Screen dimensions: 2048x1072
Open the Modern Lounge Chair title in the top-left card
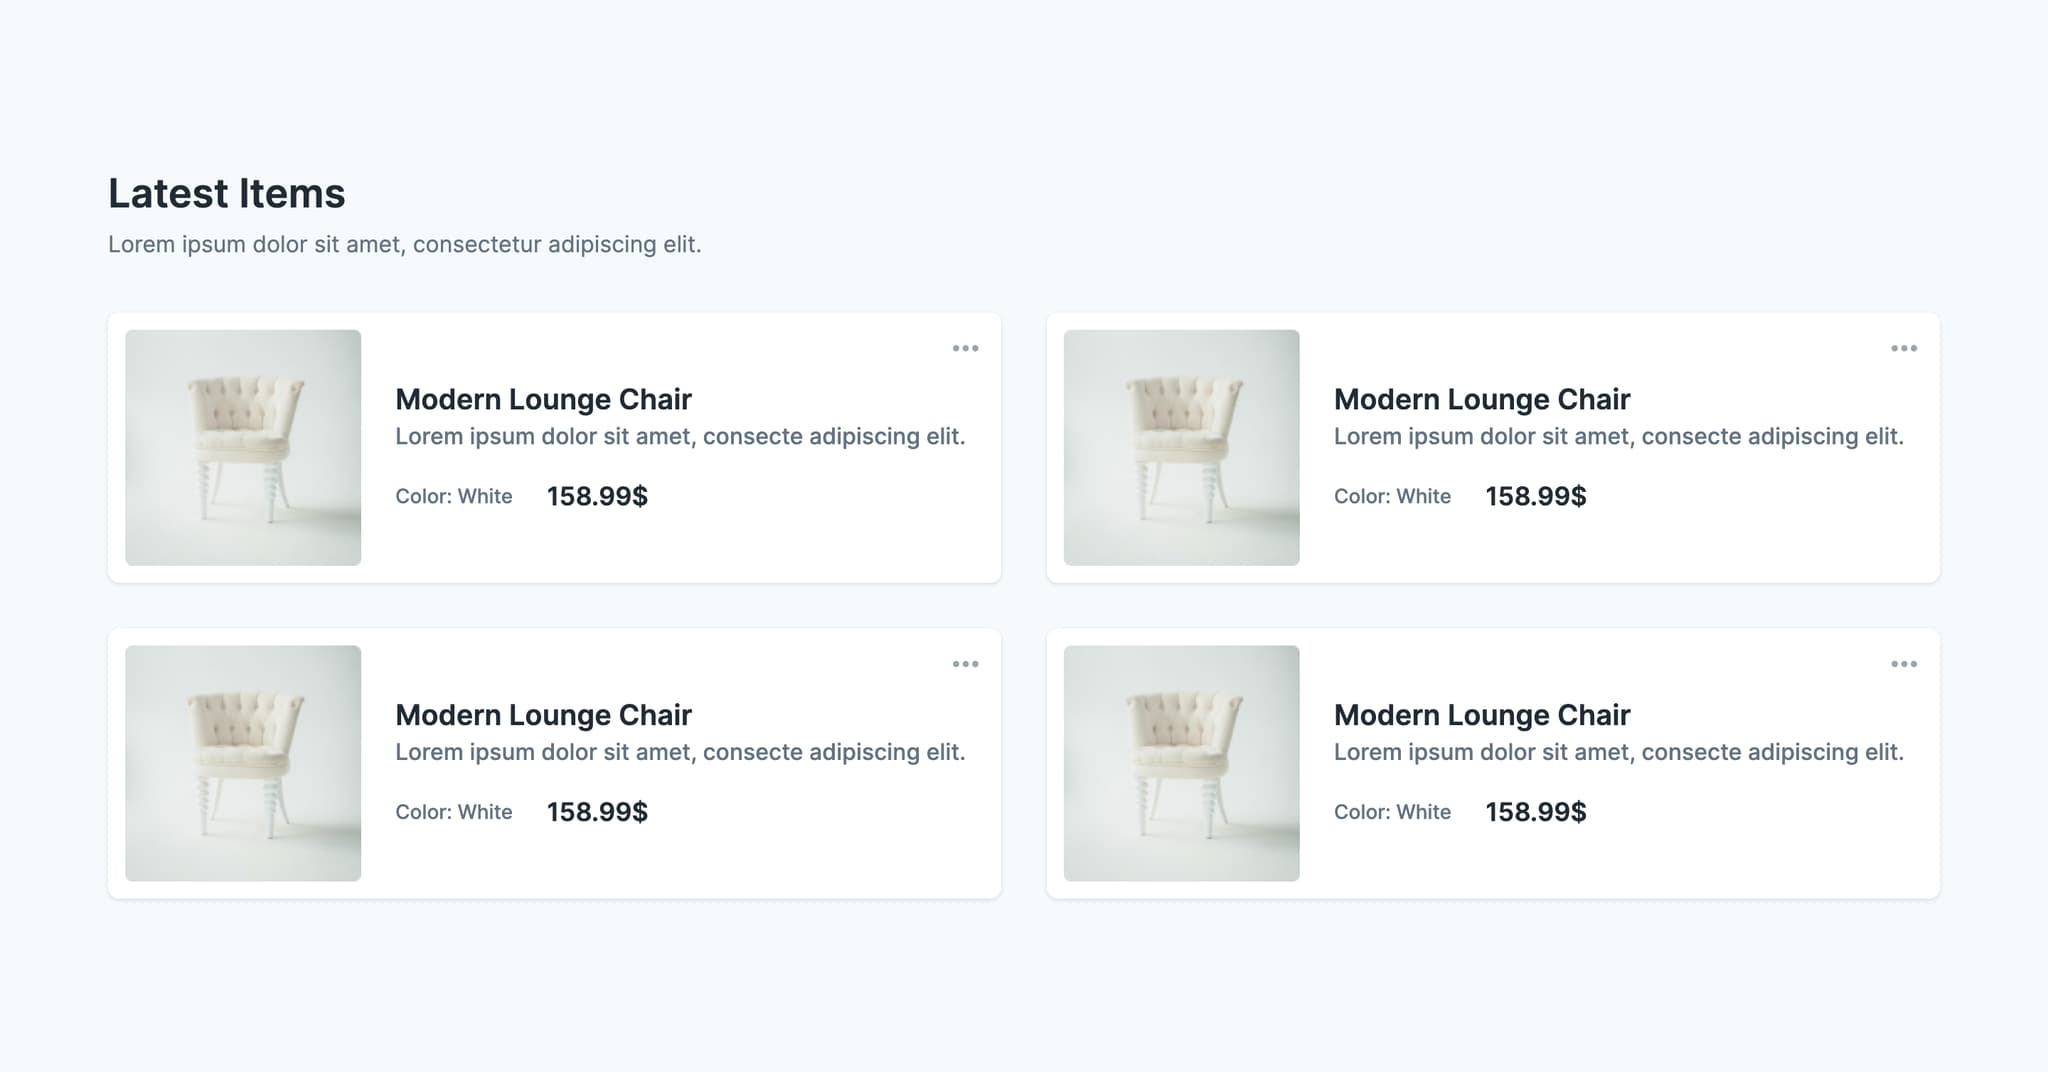point(543,399)
